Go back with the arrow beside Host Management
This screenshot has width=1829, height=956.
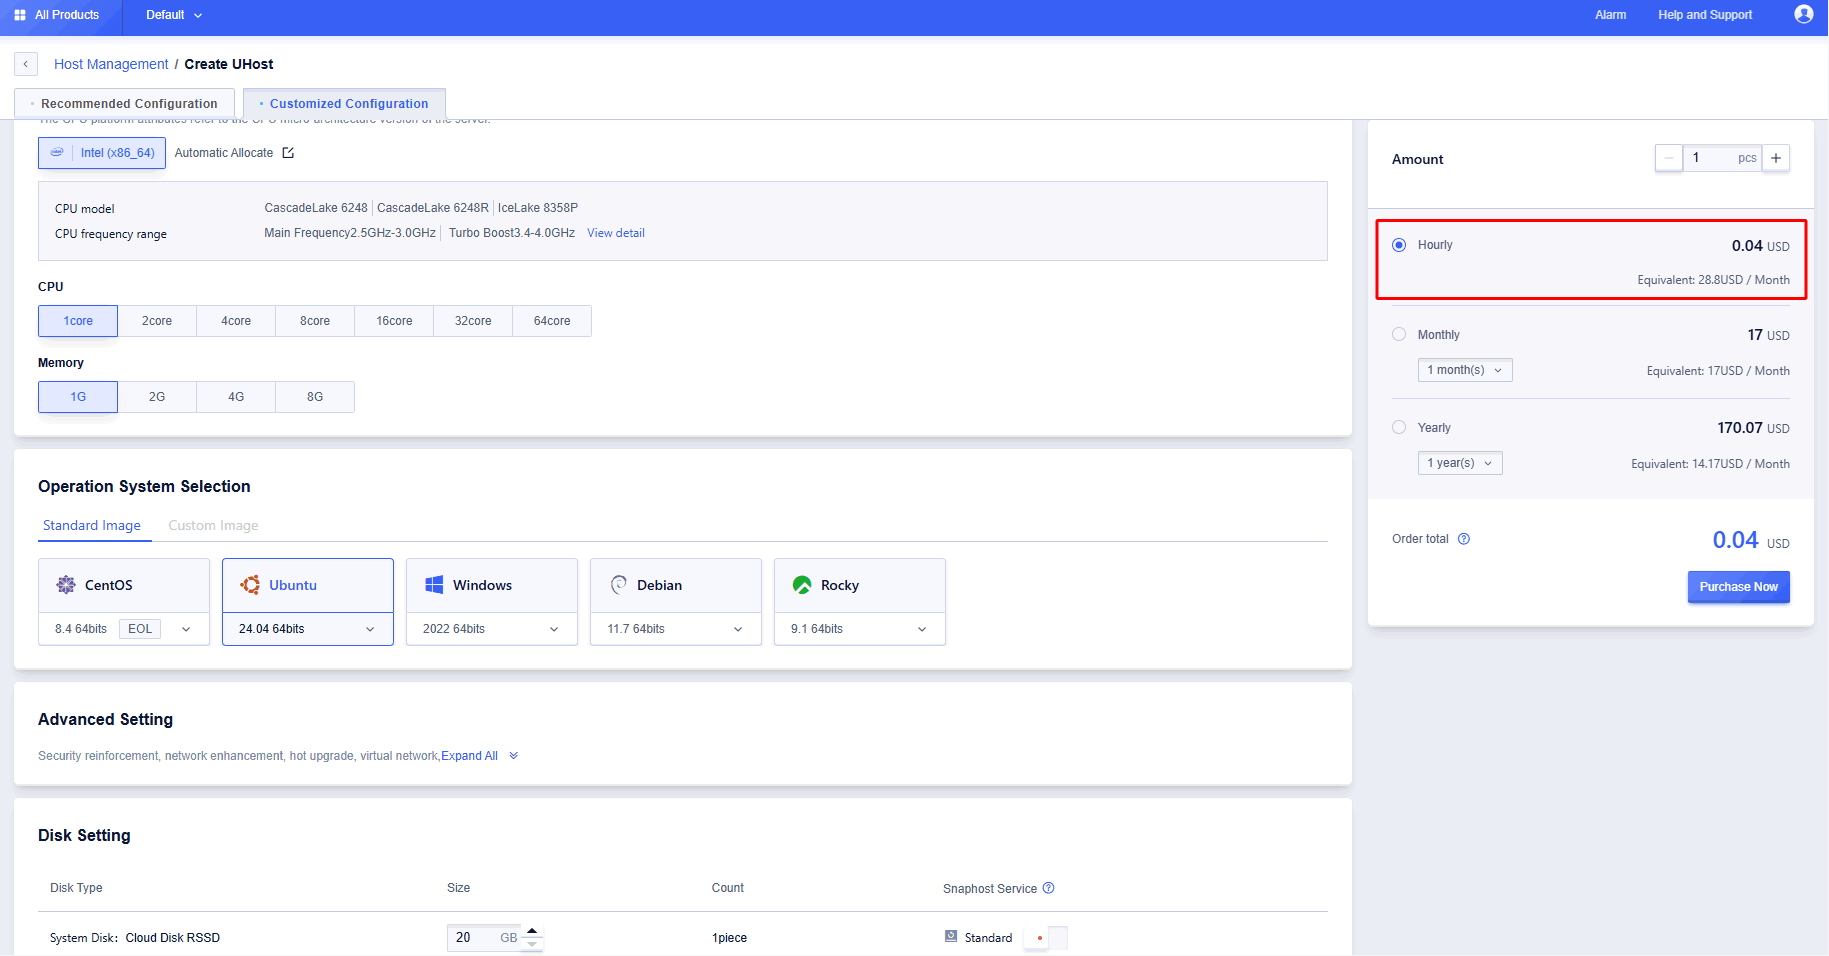(x=26, y=64)
